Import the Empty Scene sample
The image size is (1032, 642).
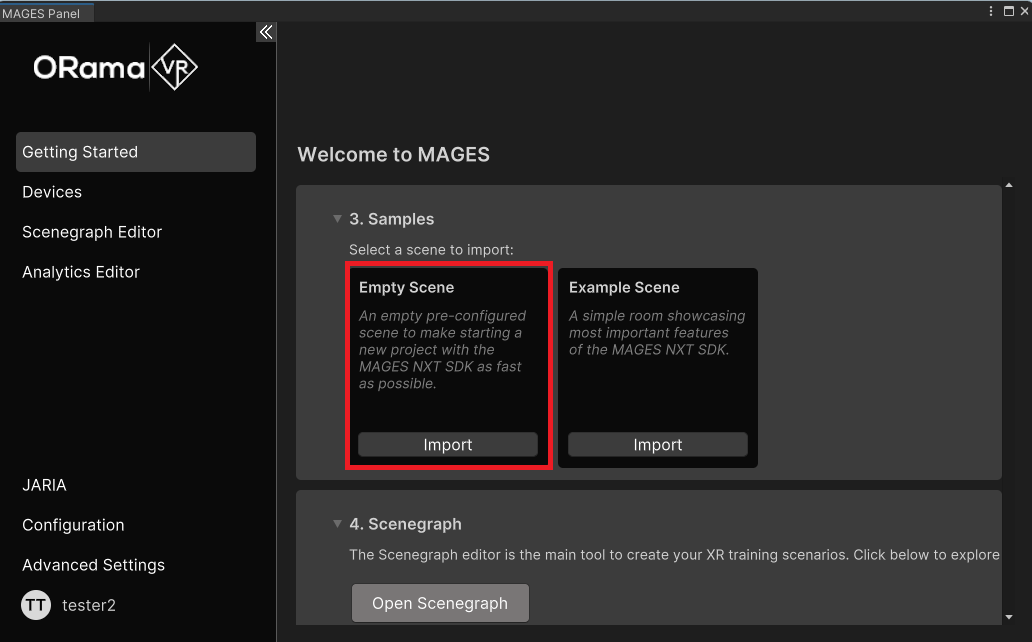[448, 445]
